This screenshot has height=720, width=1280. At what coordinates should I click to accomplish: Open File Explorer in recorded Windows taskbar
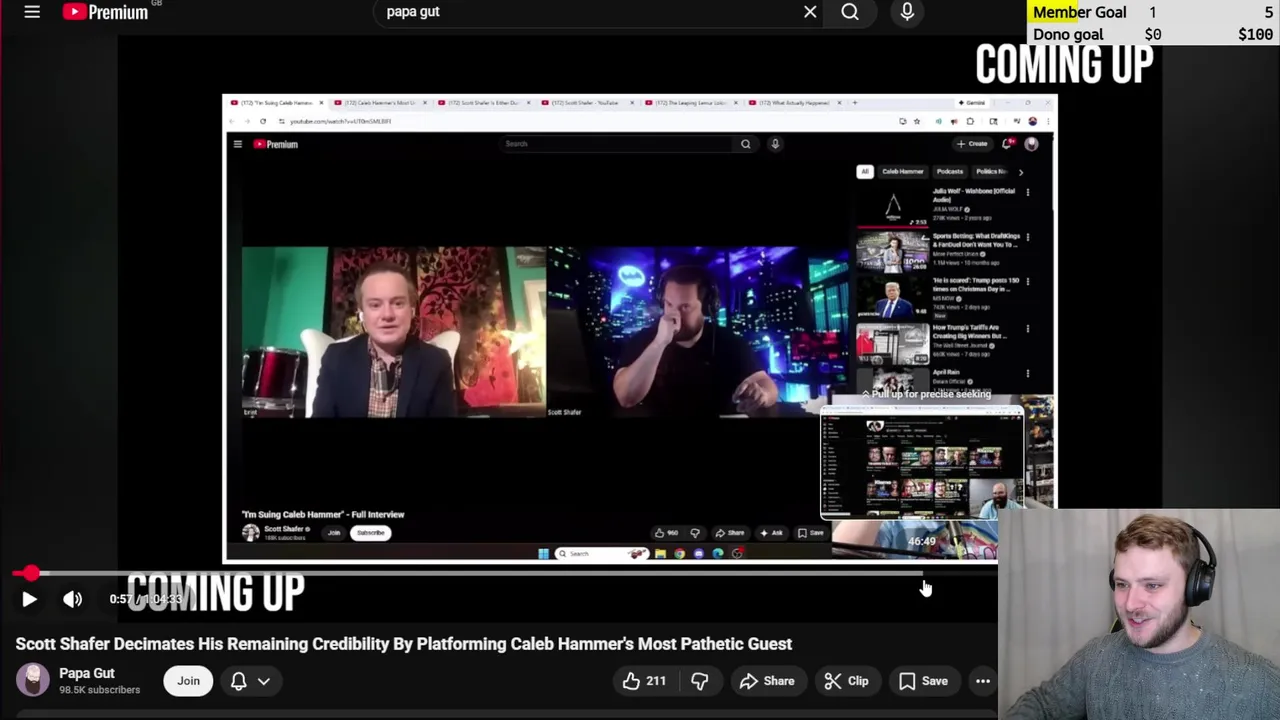click(x=660, y=554)
